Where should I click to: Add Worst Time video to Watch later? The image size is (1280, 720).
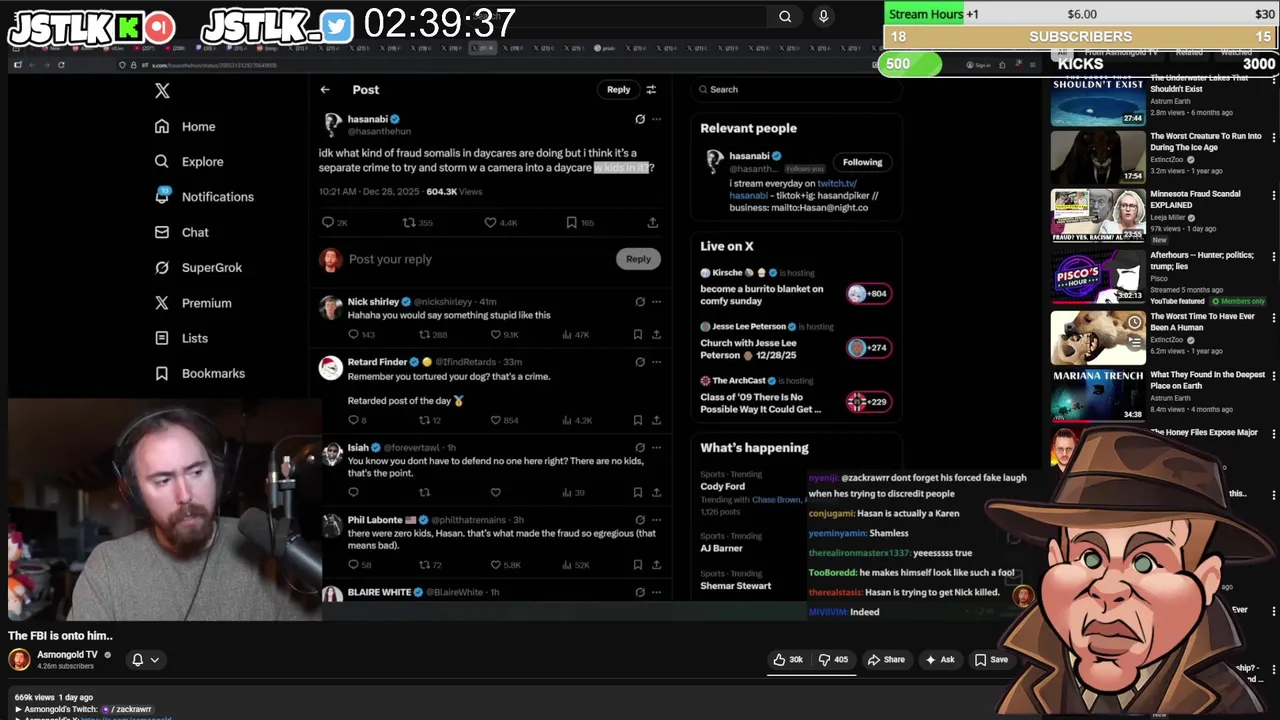click(x=1134, y=323)
